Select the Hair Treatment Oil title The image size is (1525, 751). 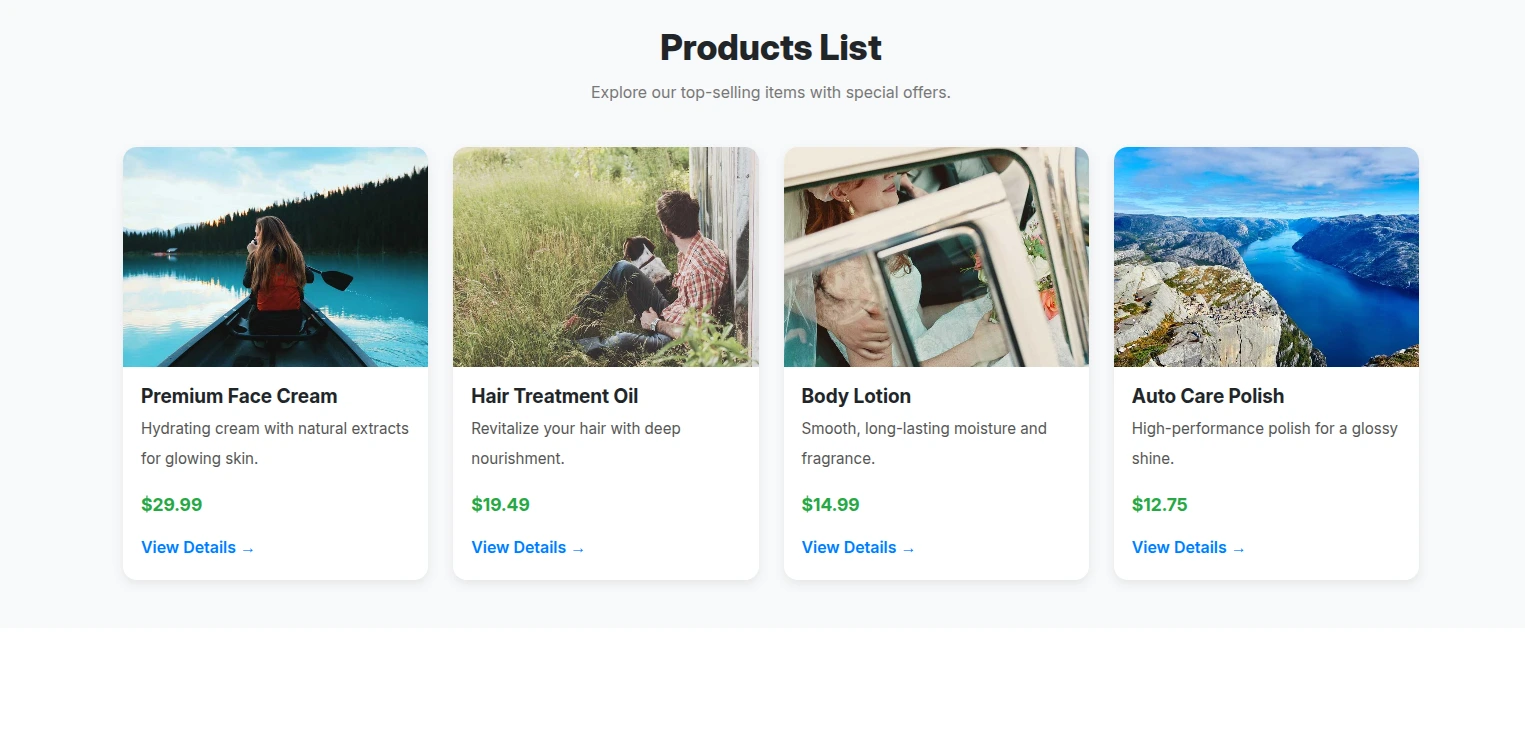coord(554,396)
